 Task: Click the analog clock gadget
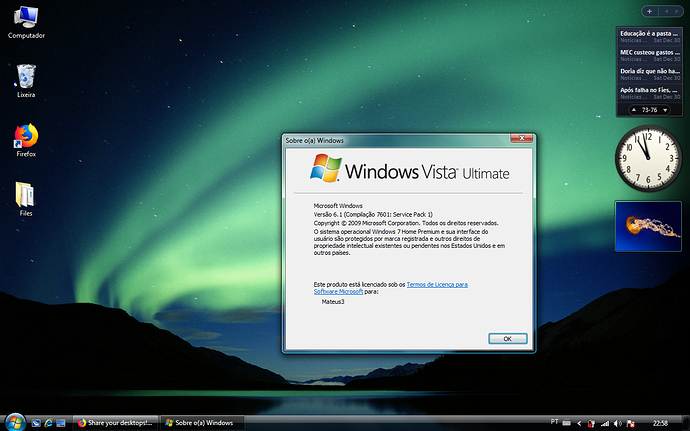(x=648, y=158)
